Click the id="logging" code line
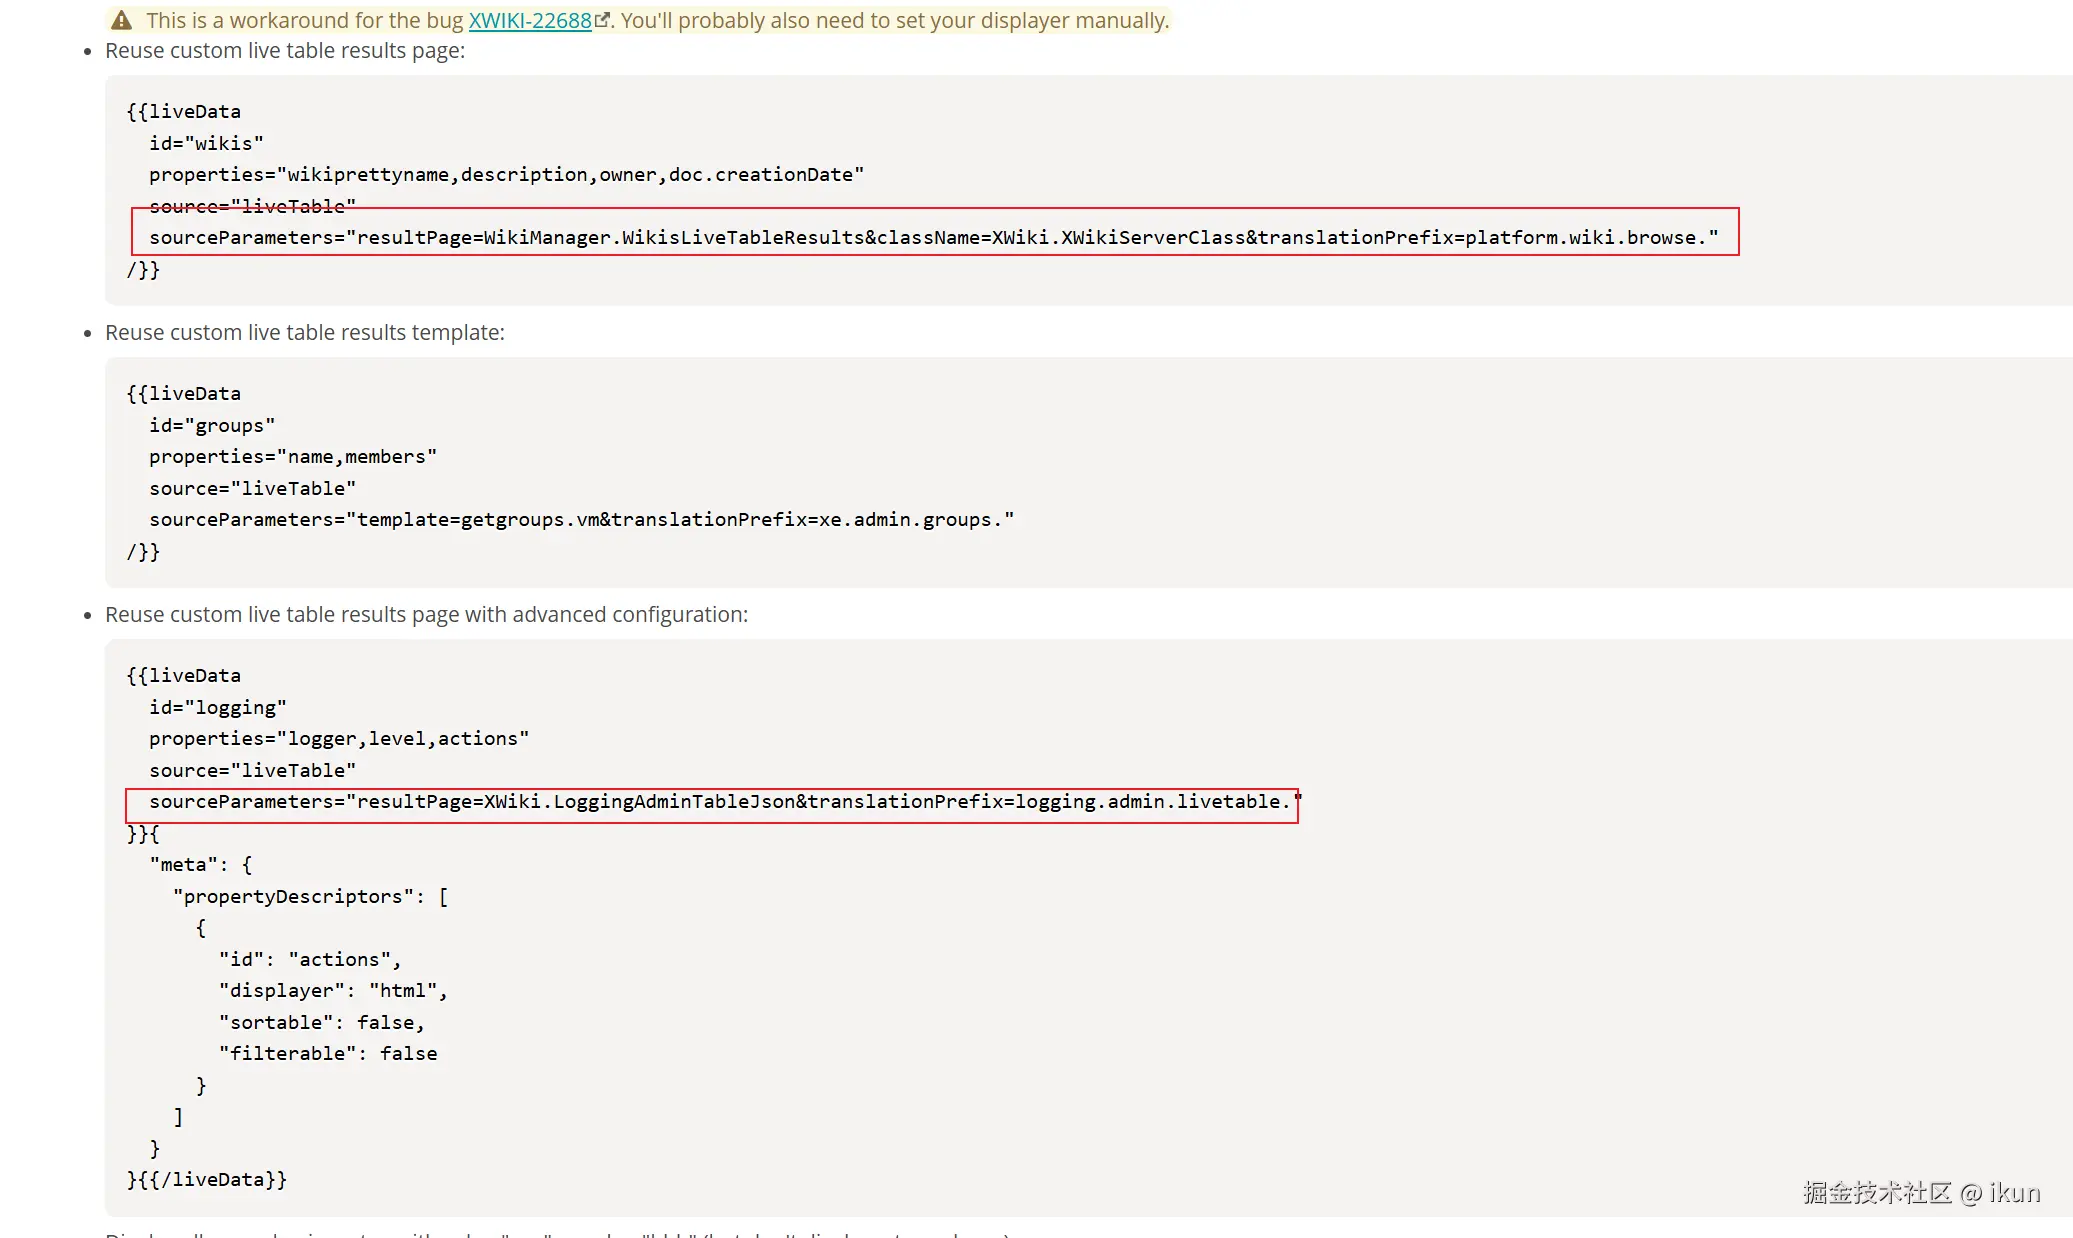 click(218, 707)
